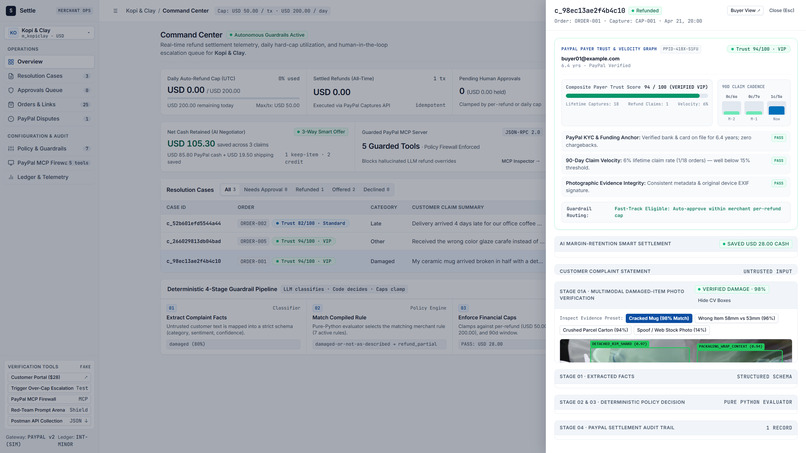Click ORDER-002 order chip
Viewport: 806px width, 453px height.
coord(253,224)
